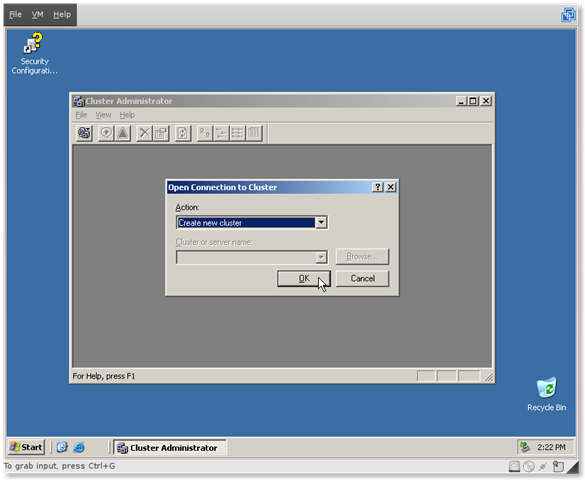The image size is (585, 480).
Task: Click the List view toolbar icon
Action: click(238, 133)
